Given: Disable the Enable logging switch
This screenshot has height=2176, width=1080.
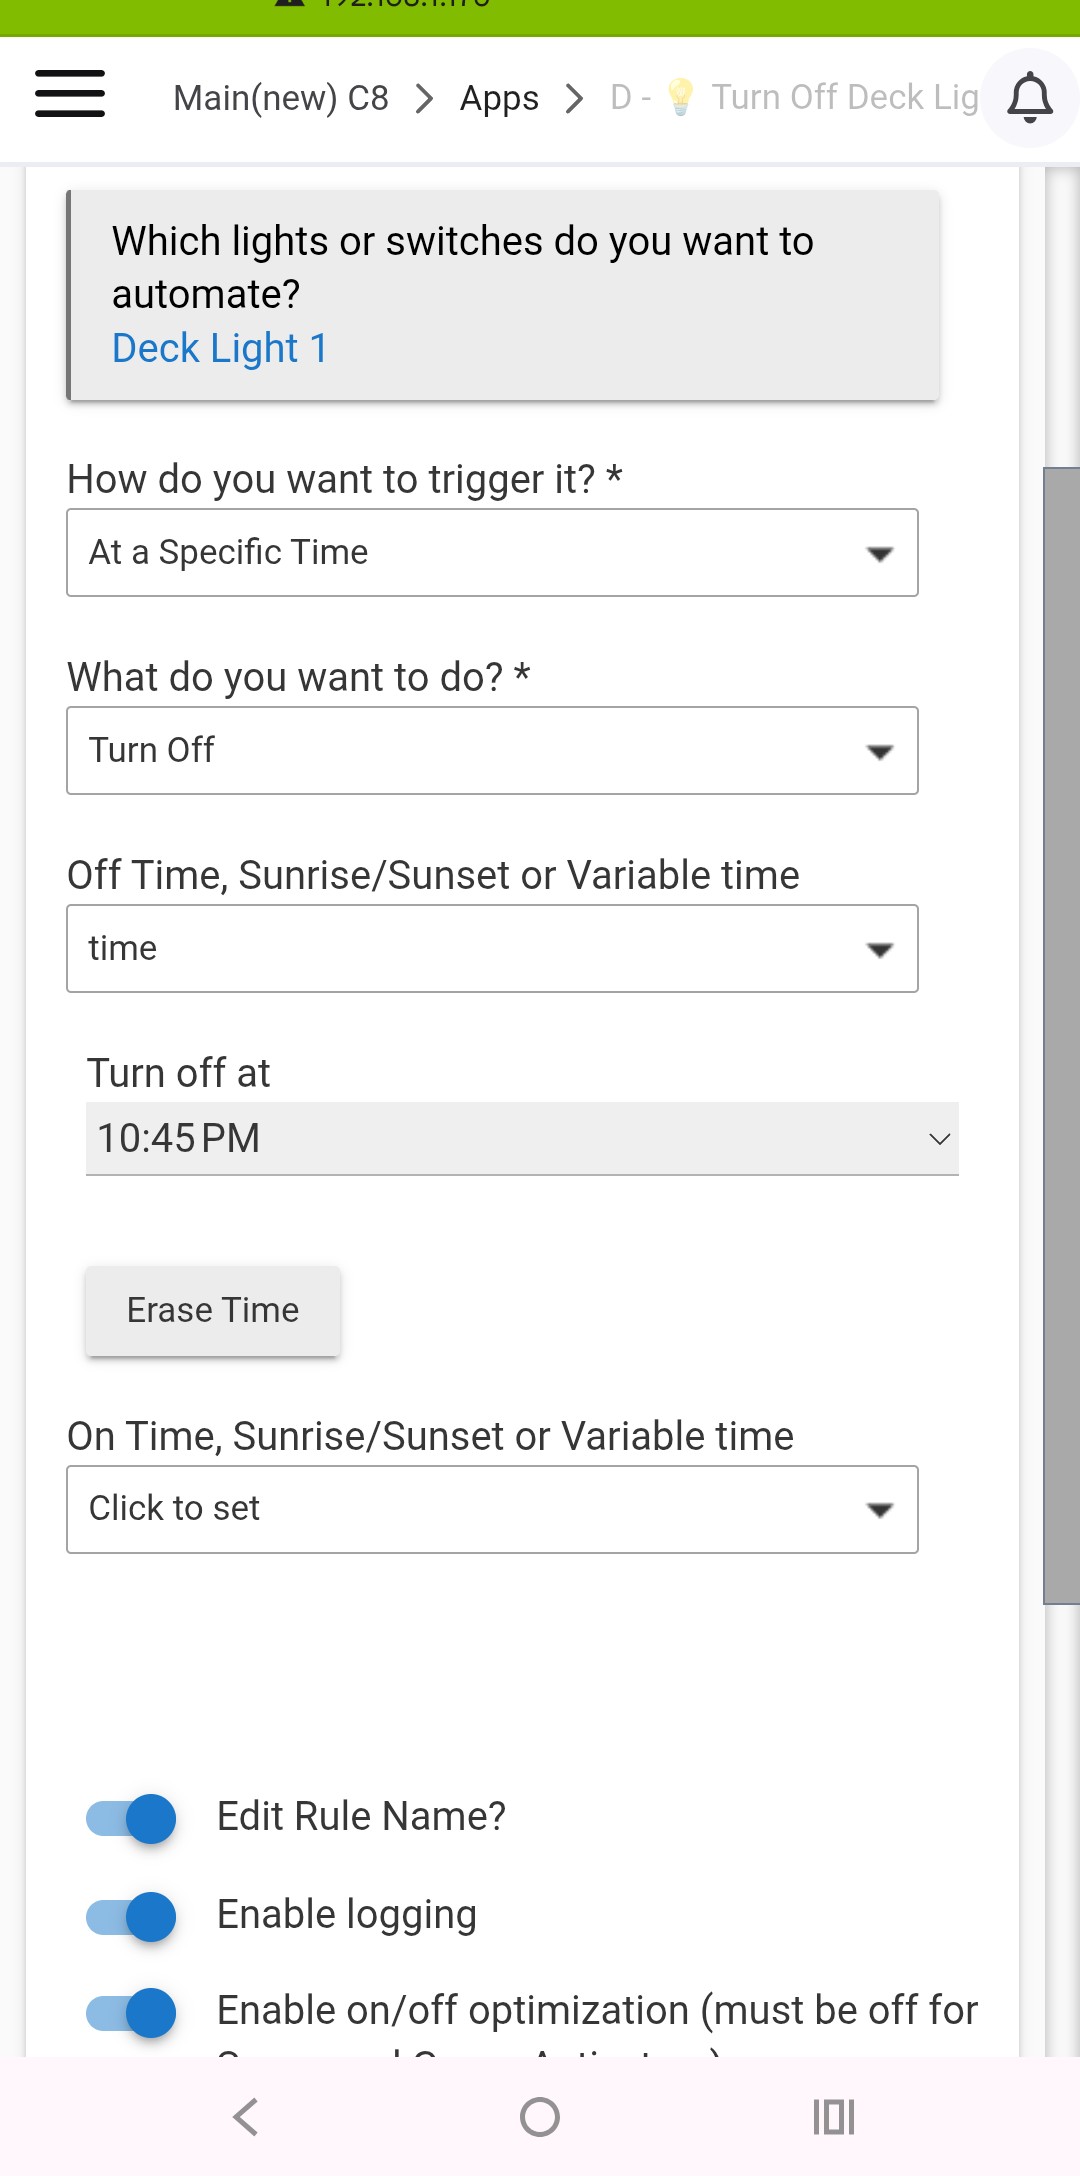Looking at the screenshot, I should point(132,1915).
